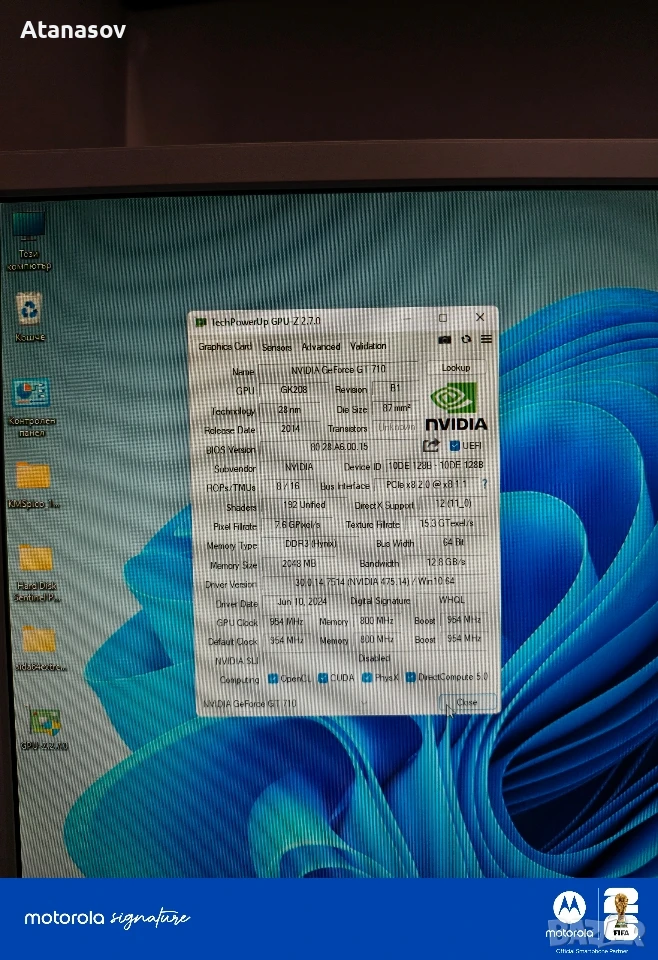
Task: Click the Memory Type value DDR3 (Hynix)
Action: [310, 544]
